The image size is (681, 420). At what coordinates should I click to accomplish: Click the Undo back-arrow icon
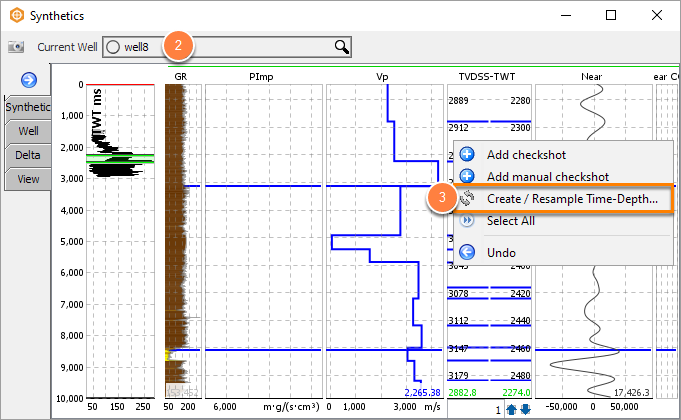point(467,252)
